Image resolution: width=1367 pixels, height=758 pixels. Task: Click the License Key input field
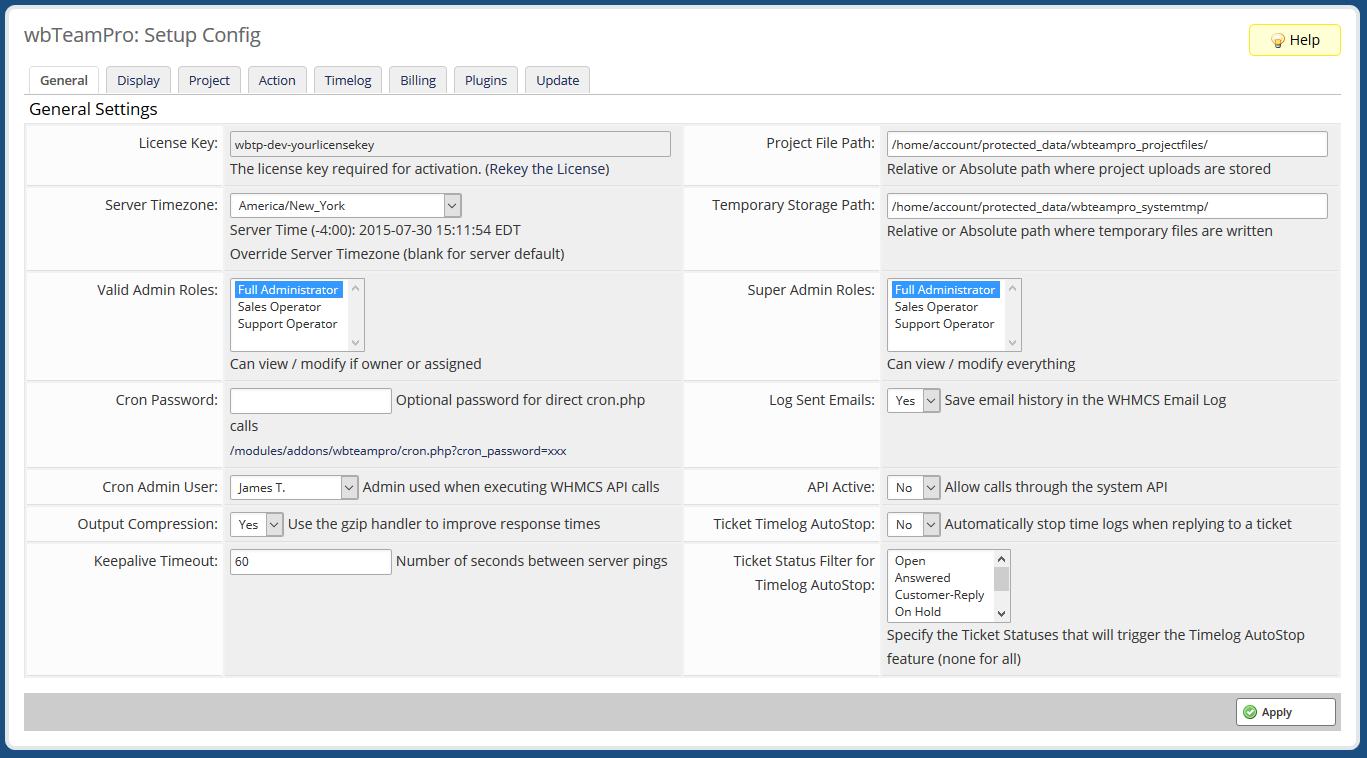coord(450,143)
